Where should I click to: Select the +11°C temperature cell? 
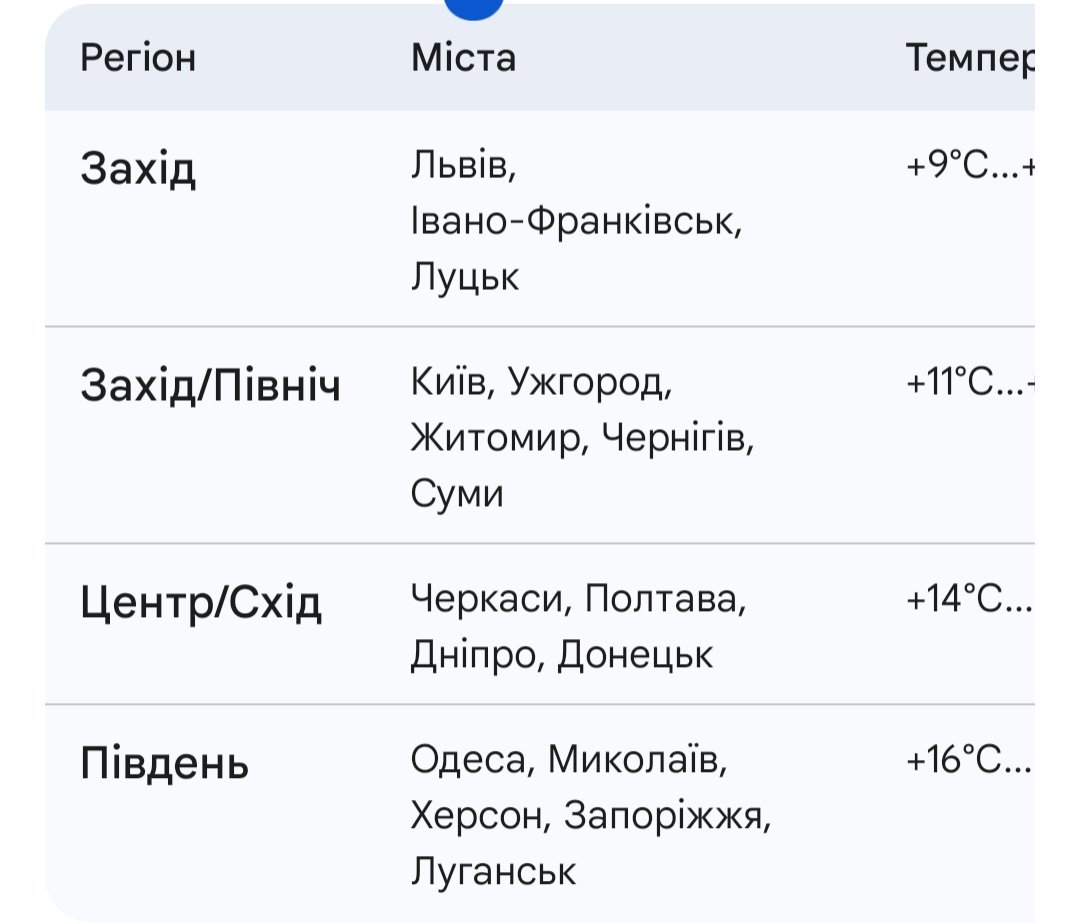click(968, 383)
